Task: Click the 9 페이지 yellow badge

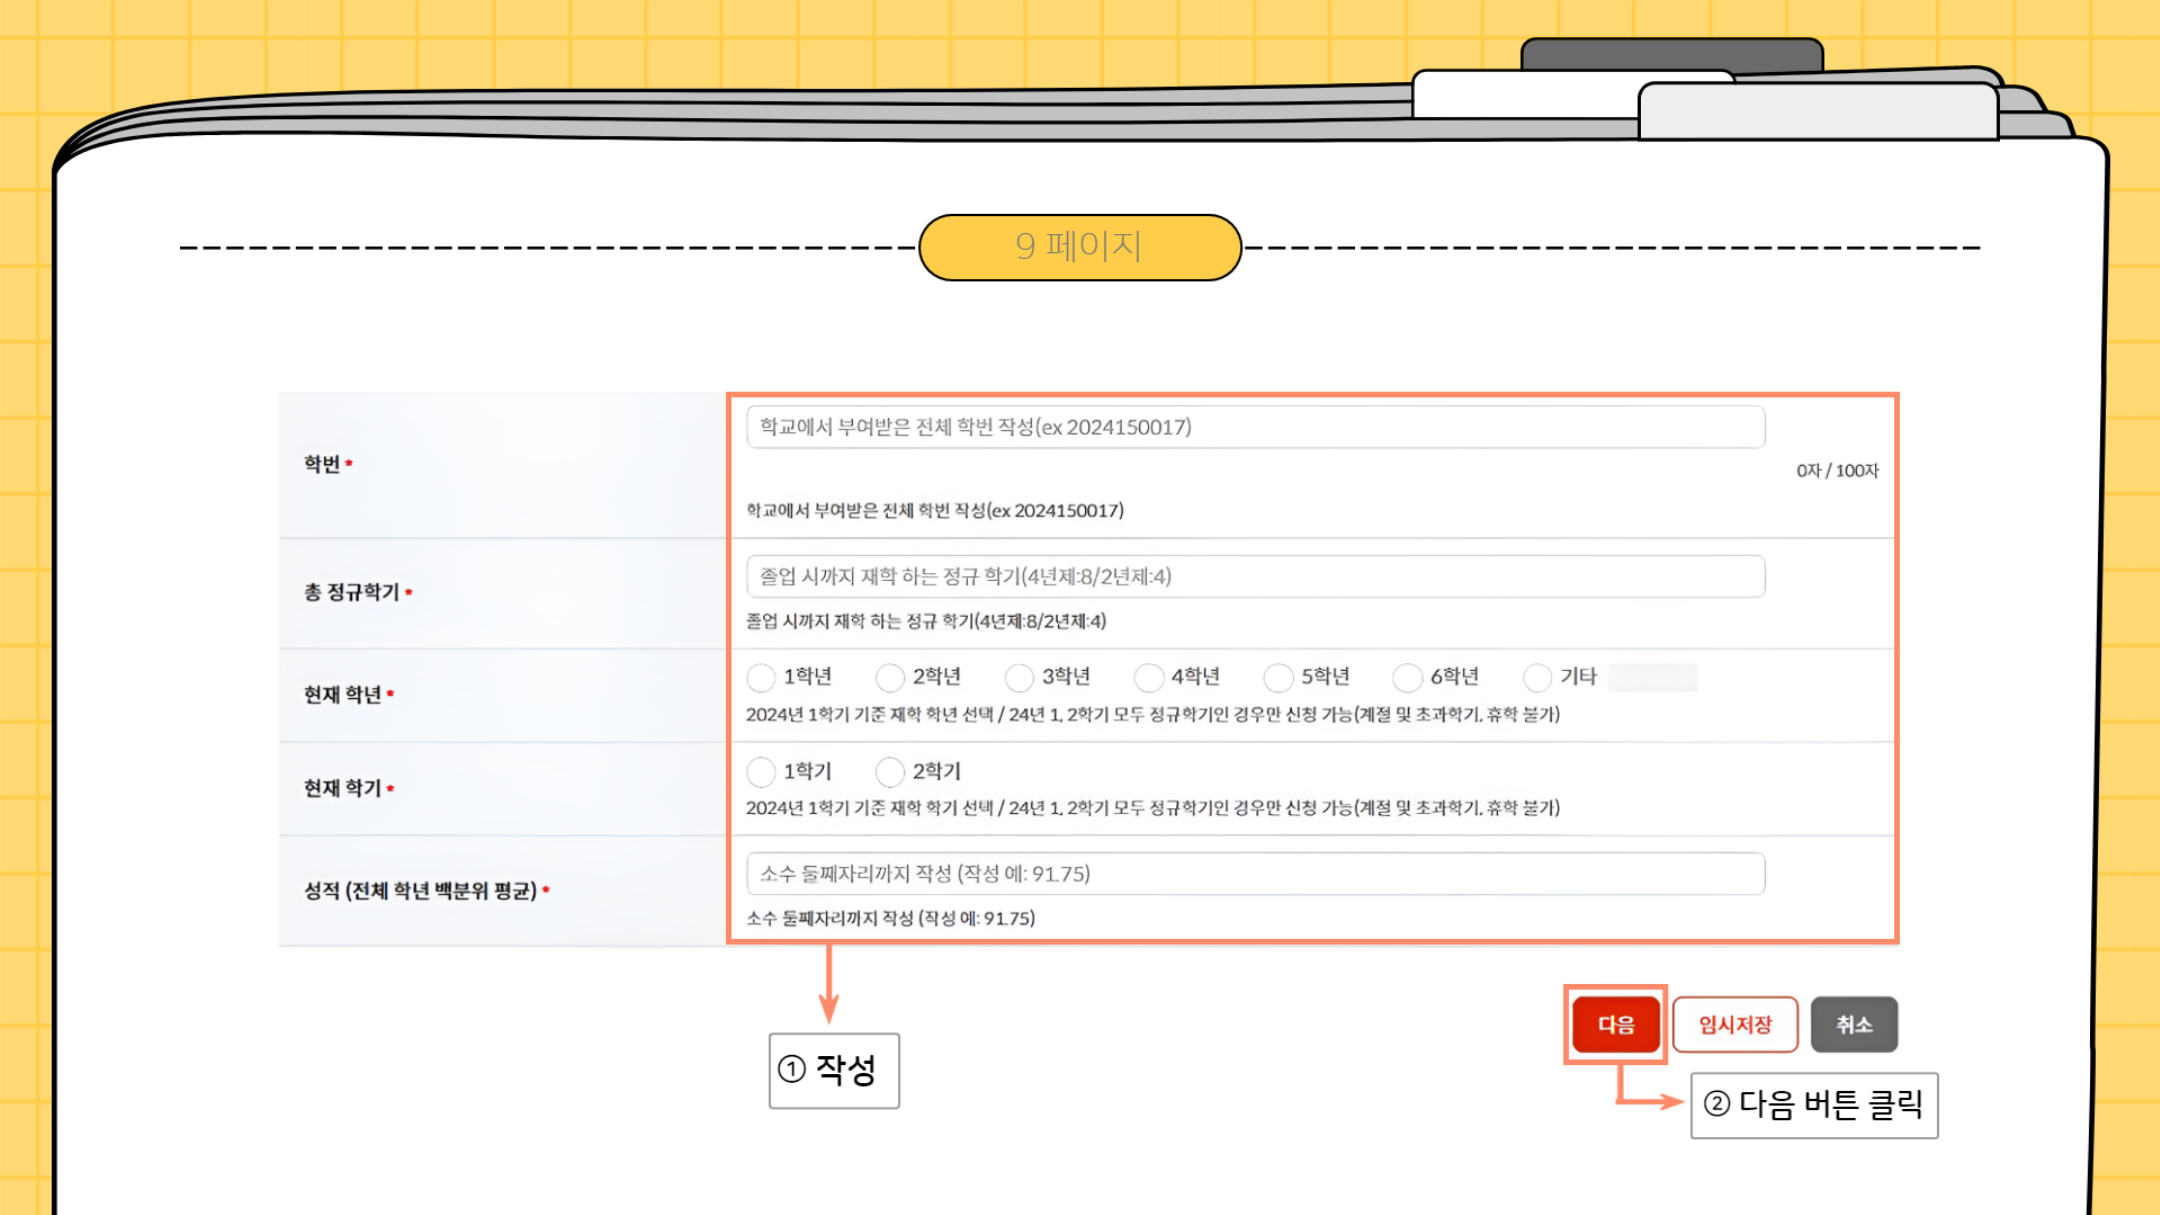Action: pyautogui.click(x=1079, y=247)
